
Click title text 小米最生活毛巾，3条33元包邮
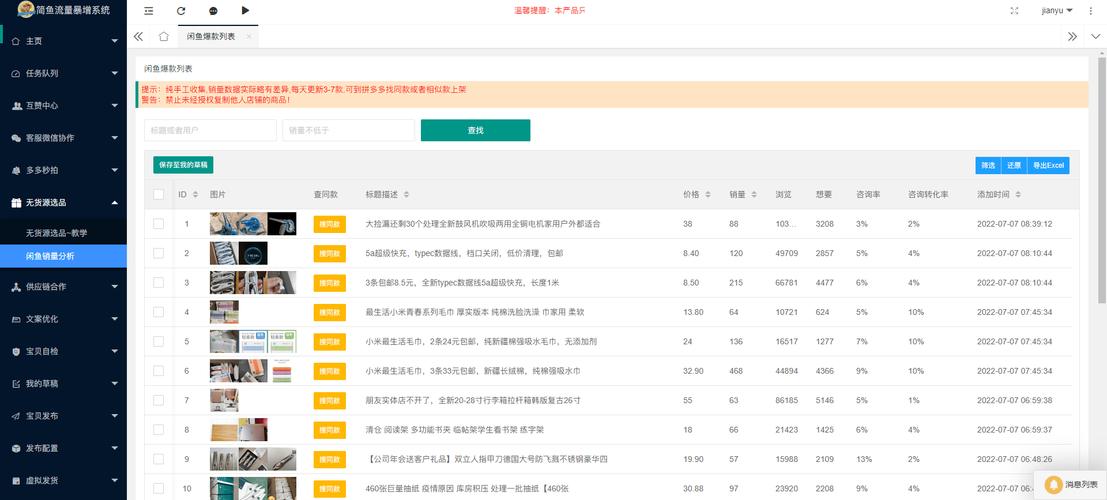(472, 371)
